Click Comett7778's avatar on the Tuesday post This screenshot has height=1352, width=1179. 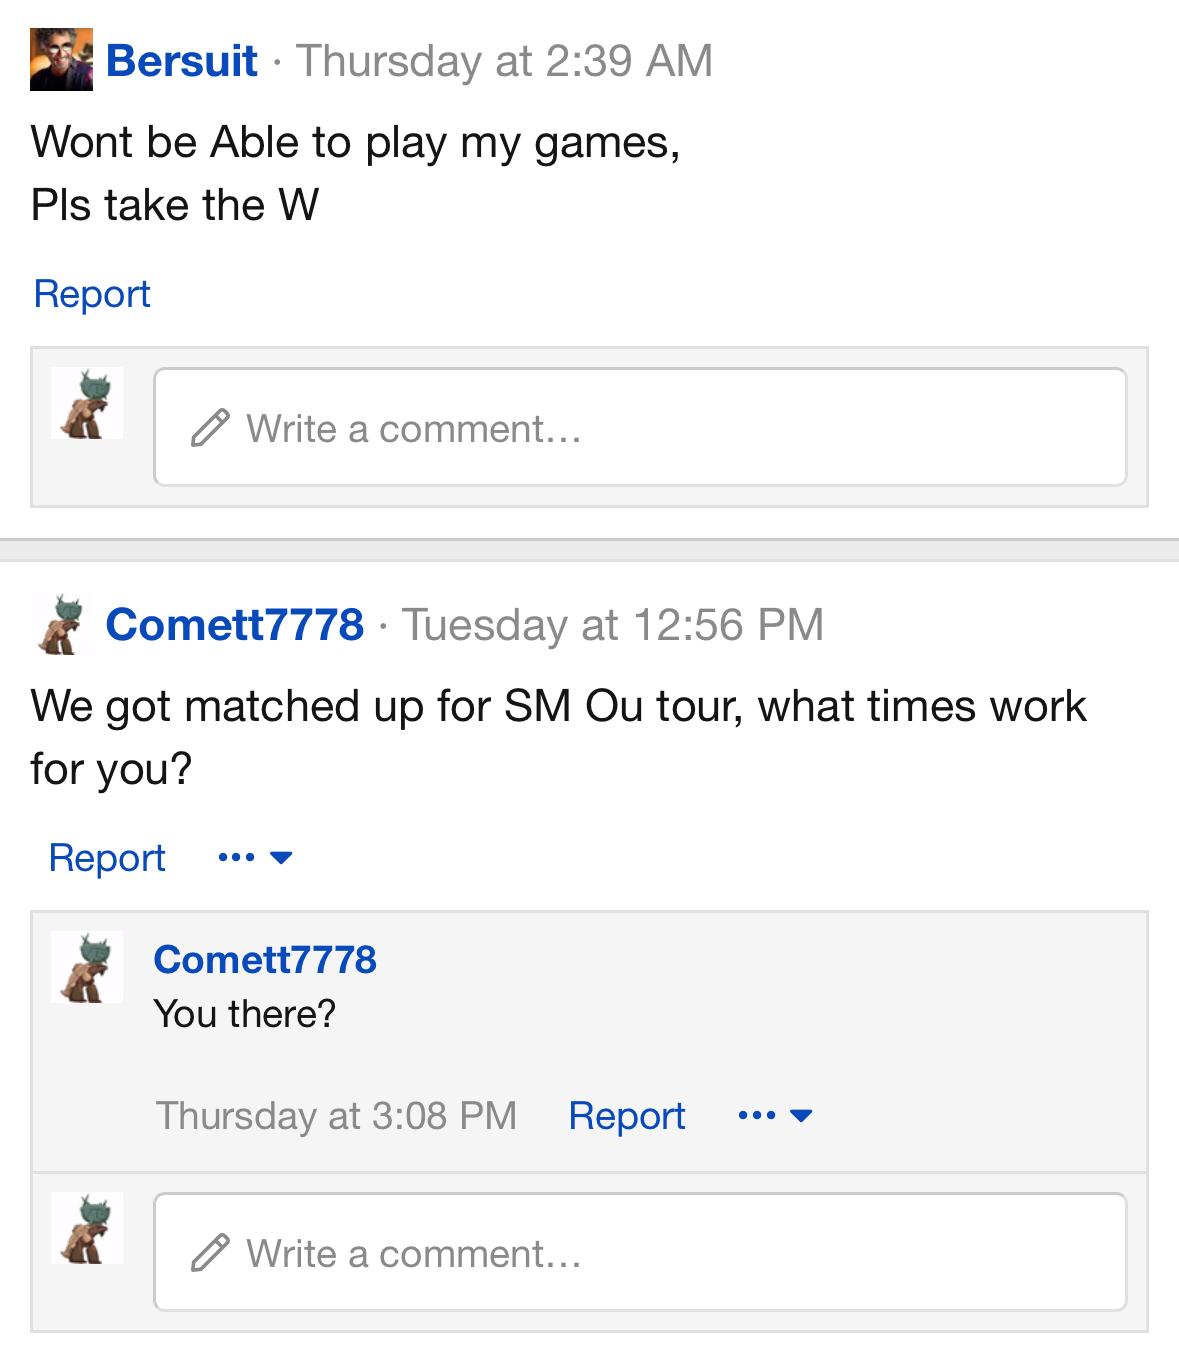coord(61,624)
